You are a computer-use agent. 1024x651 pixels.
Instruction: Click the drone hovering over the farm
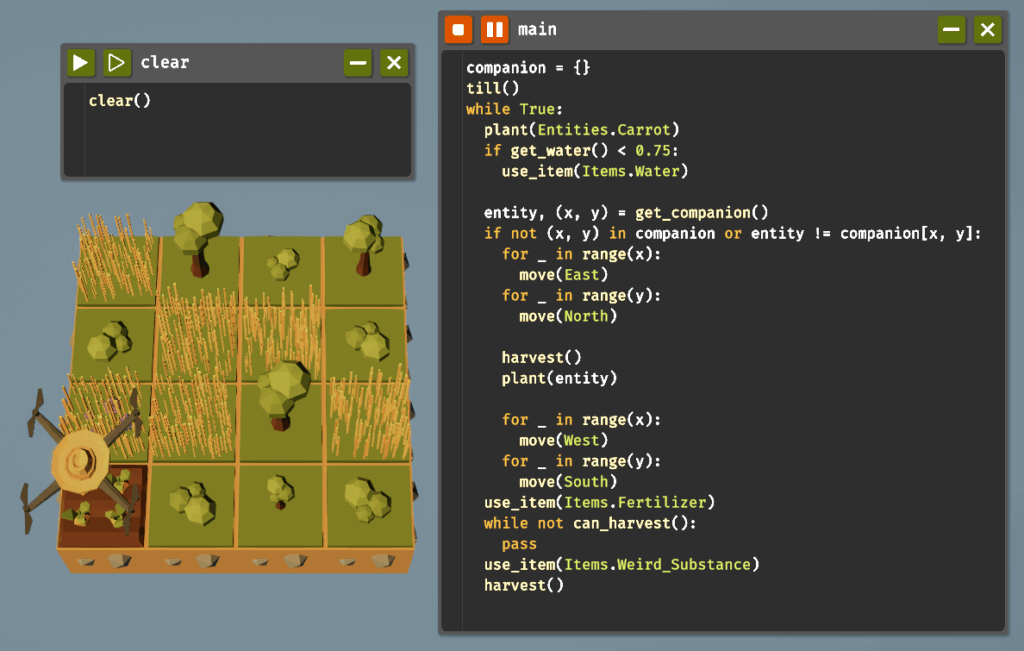click(80, 458)
